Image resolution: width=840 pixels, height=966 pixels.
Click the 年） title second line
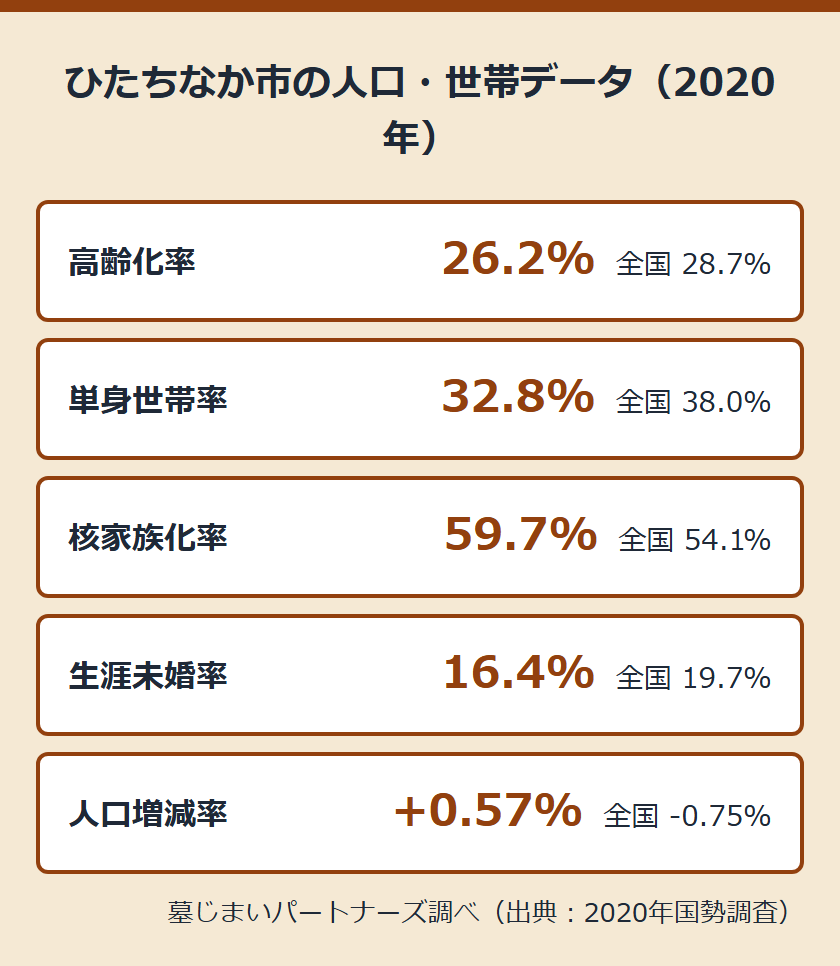point(410,137)
